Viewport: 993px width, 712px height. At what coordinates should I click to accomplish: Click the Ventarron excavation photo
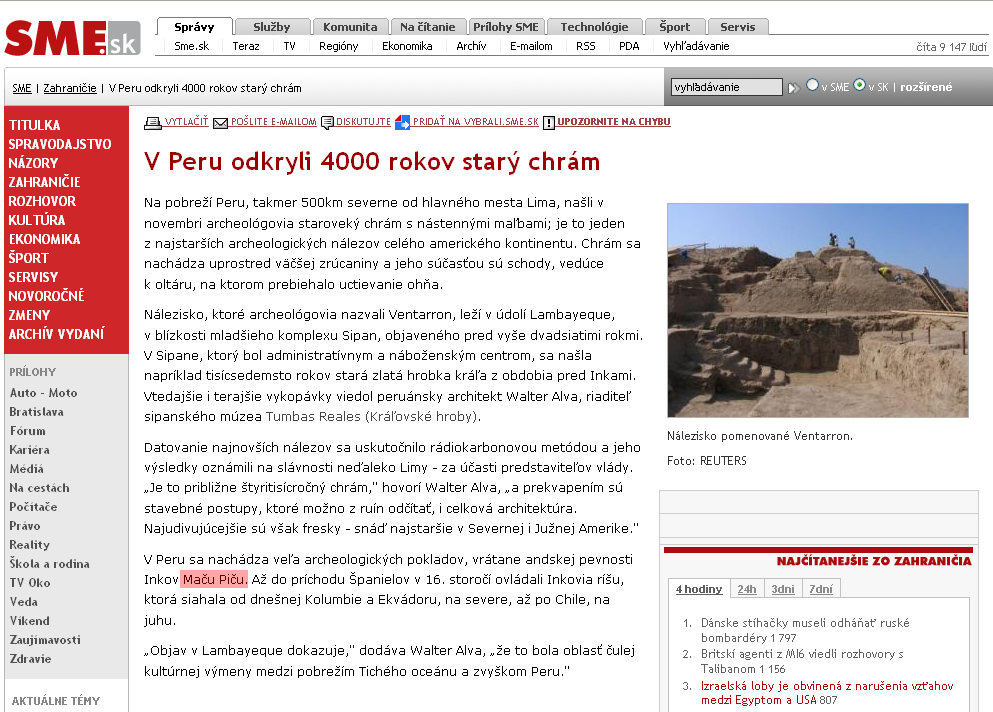click(817, 310)
